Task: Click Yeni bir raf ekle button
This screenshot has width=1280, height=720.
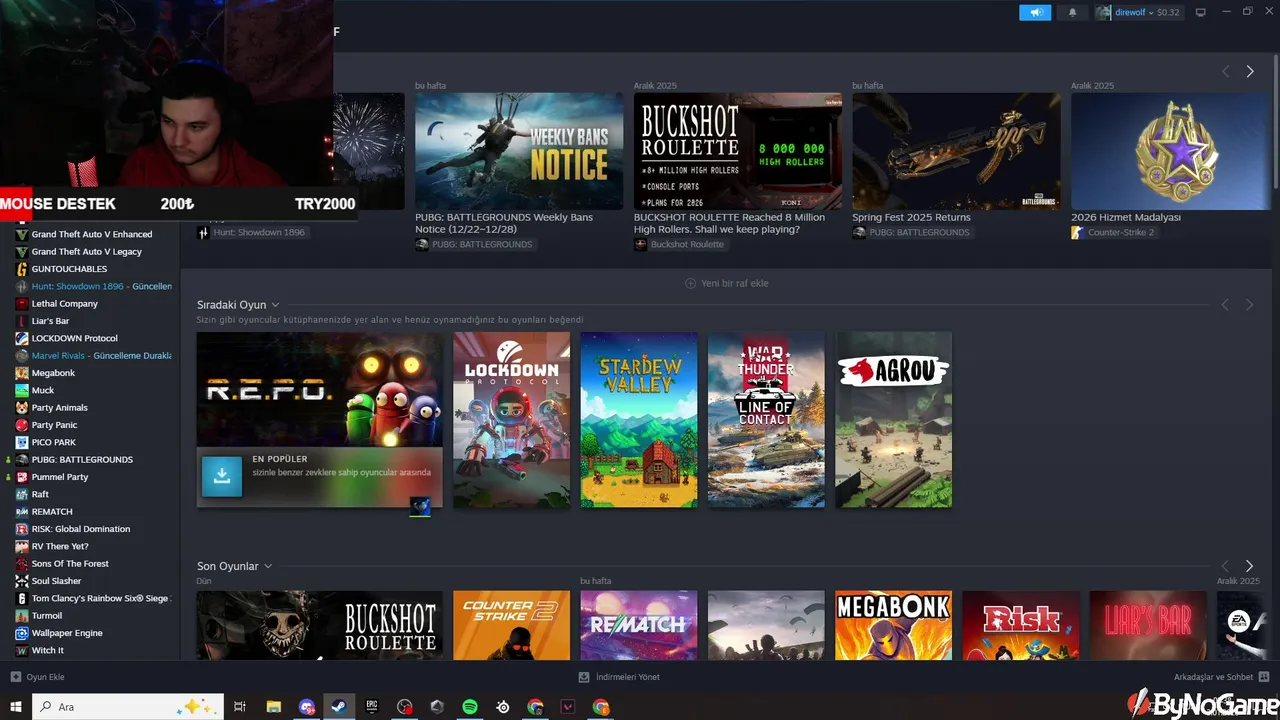Action: click(727, 283)
